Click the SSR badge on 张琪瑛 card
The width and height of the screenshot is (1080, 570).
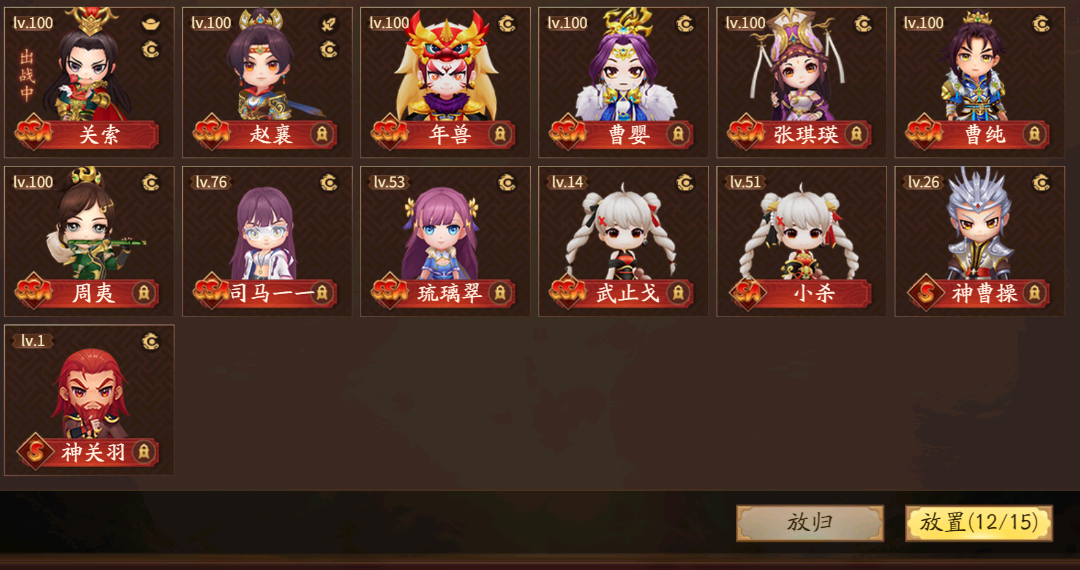pyautogui.click(x=747, y=132)
